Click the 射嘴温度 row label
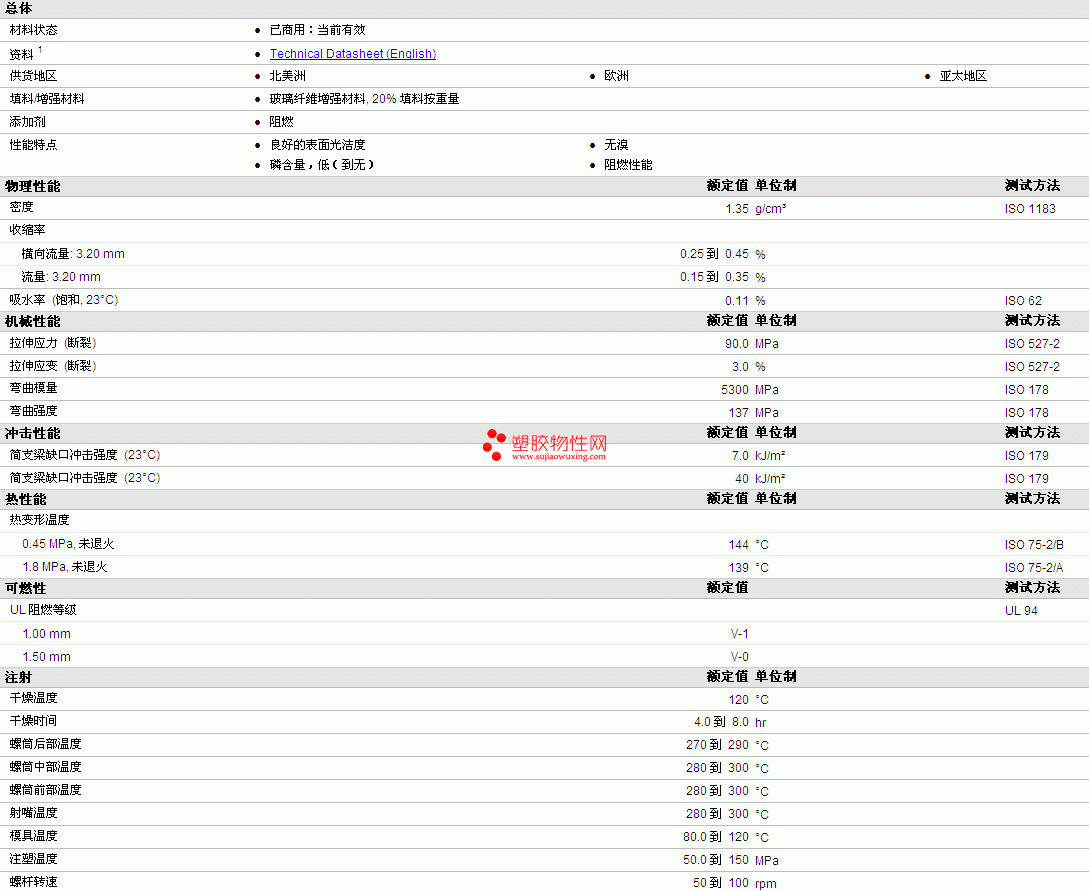1089x891 pixels. pos(33,813)
